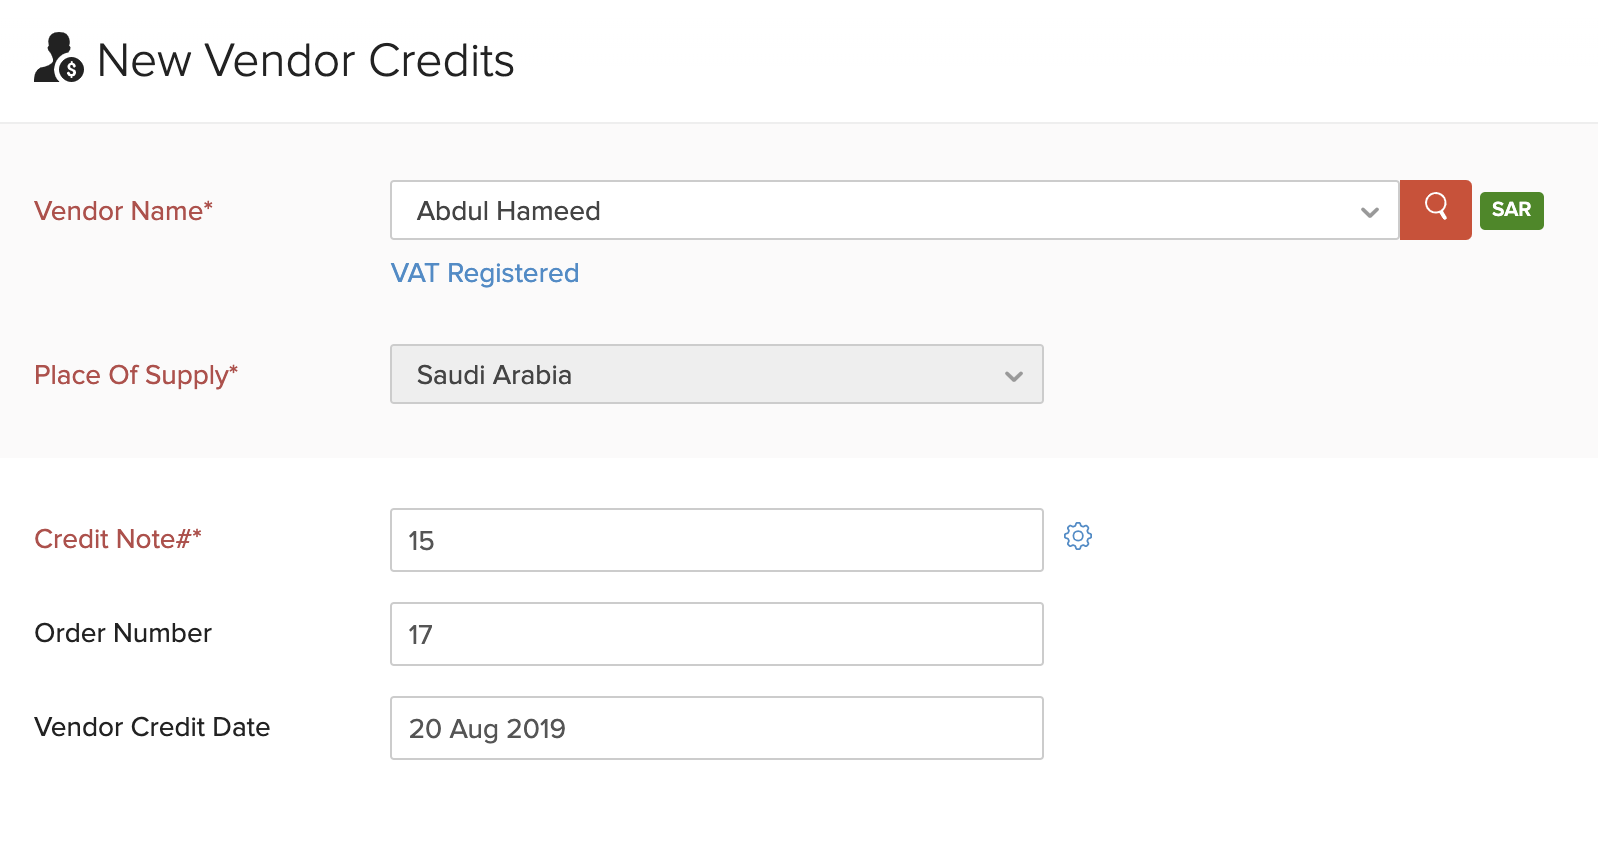Click the Saudi Arabia selection
Image resolution: width=1598 pixels, height=842 pixels.
click(x=716, y=375)
